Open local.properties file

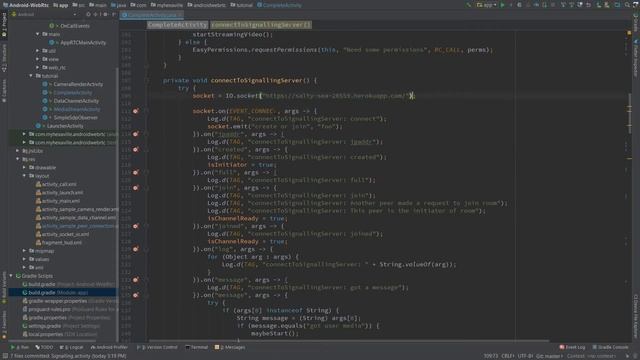click(x=60, y=334)
